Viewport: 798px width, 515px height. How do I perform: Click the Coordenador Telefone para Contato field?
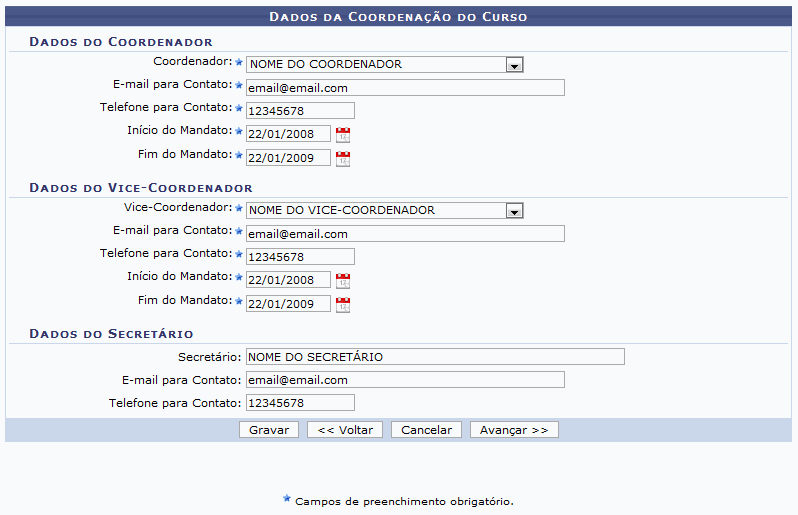point(300,111)
